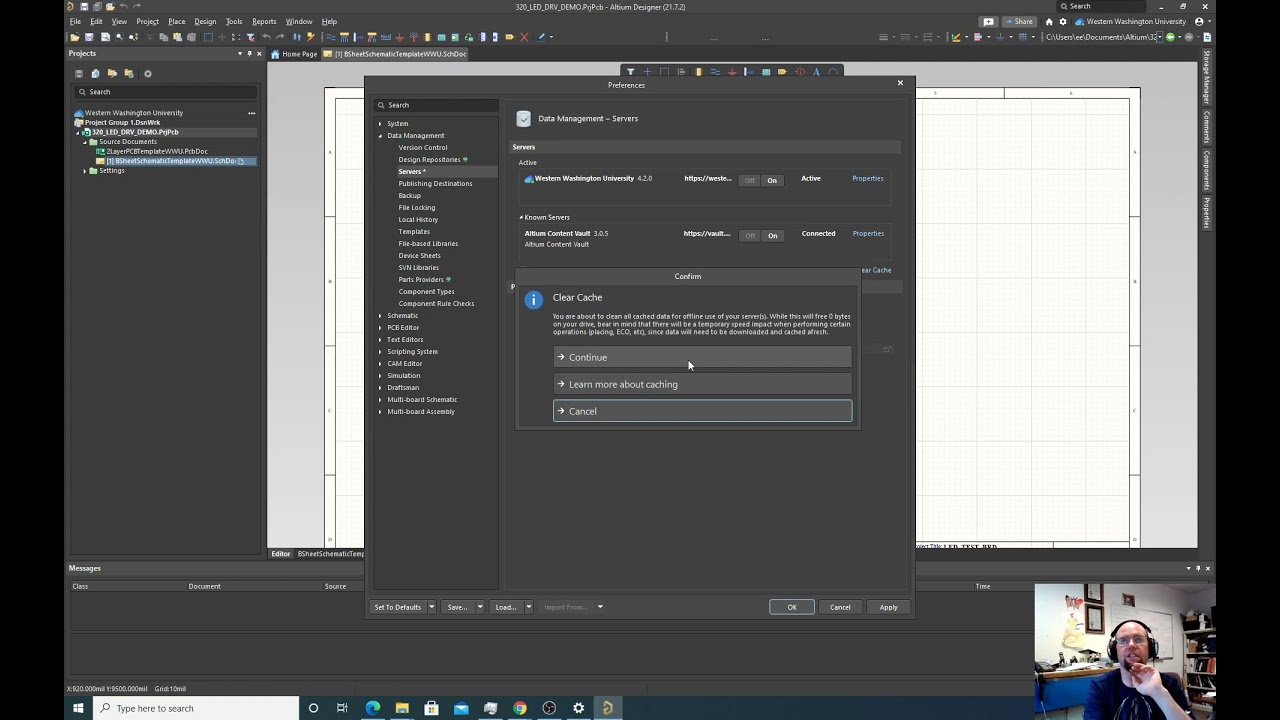The height and width of the screenshot is (720, 1280).
Task: Turn Off Western Washington University server
Action: pos(749,180)
